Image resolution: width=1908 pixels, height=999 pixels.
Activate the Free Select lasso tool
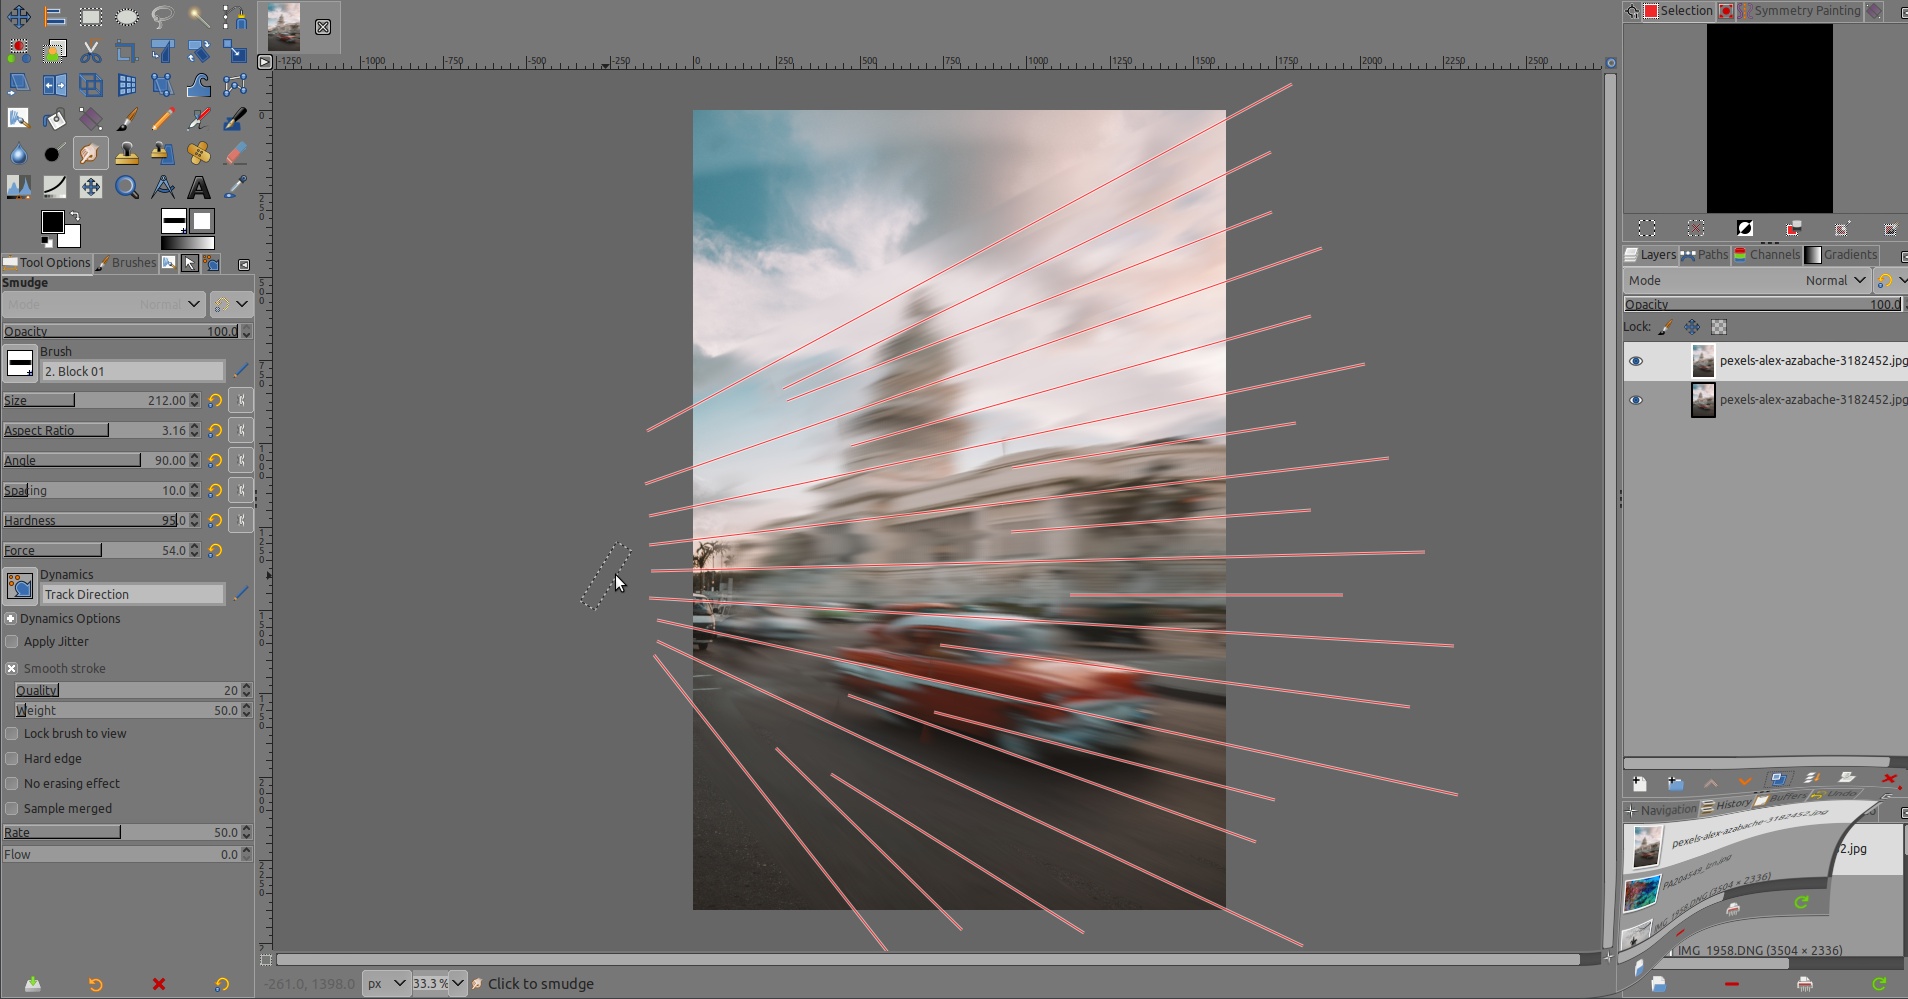tap(163, 17)
